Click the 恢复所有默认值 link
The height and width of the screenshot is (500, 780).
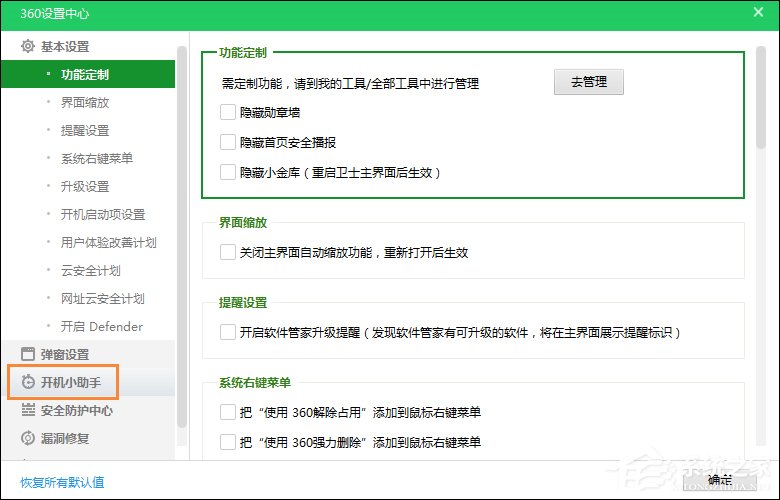click(62, 483)
